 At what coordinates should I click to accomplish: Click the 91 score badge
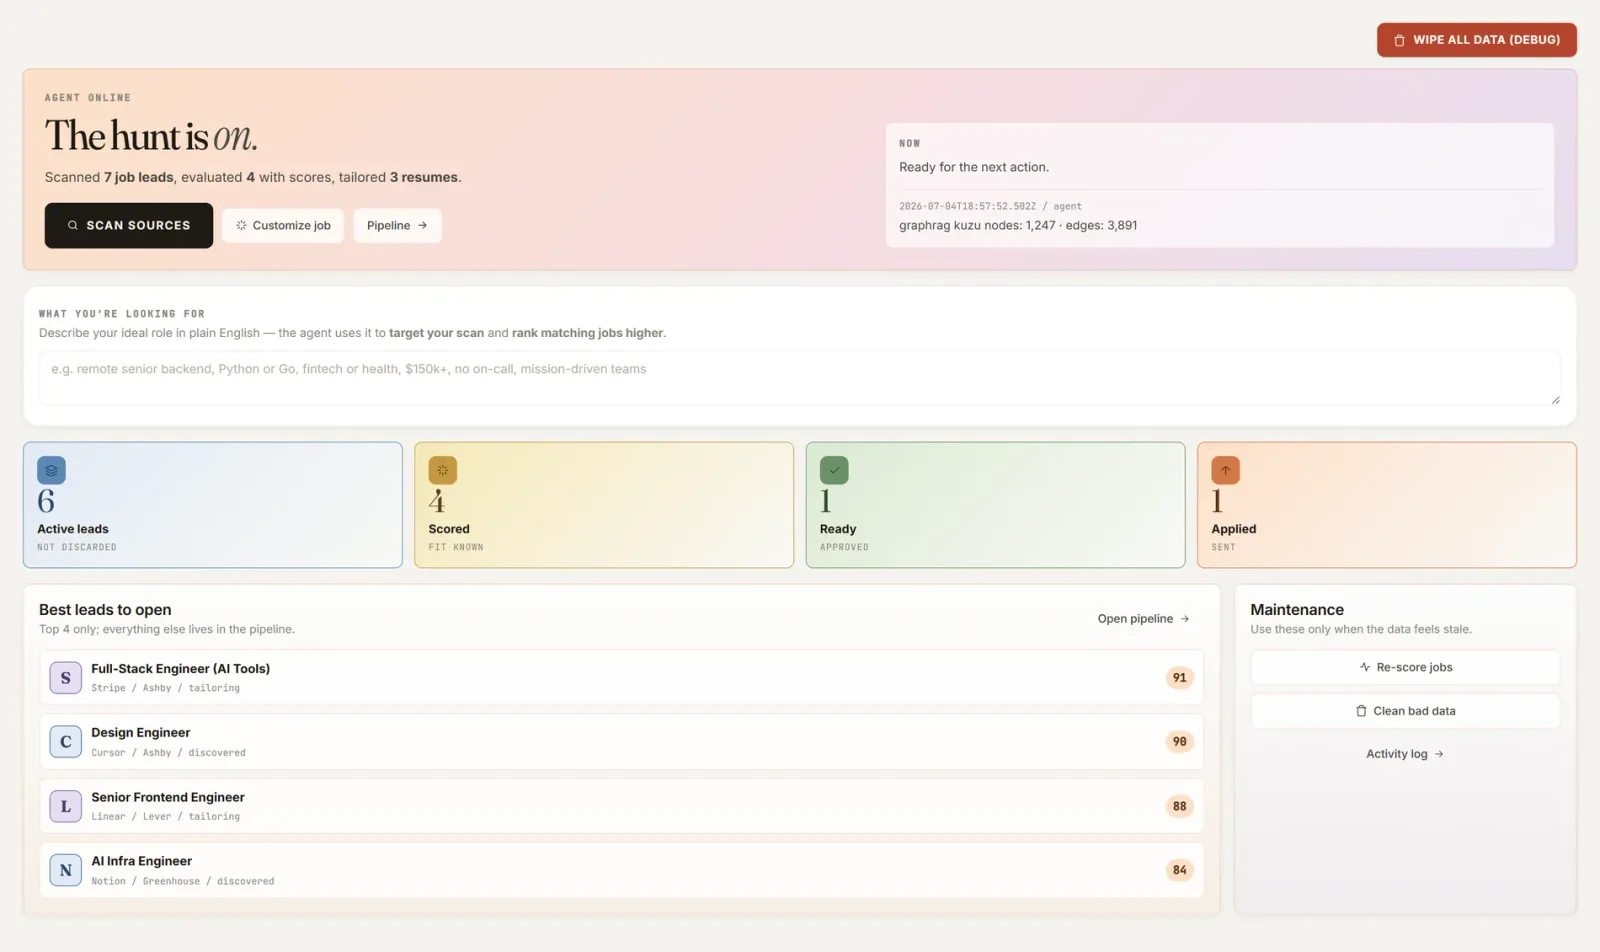1180,678
